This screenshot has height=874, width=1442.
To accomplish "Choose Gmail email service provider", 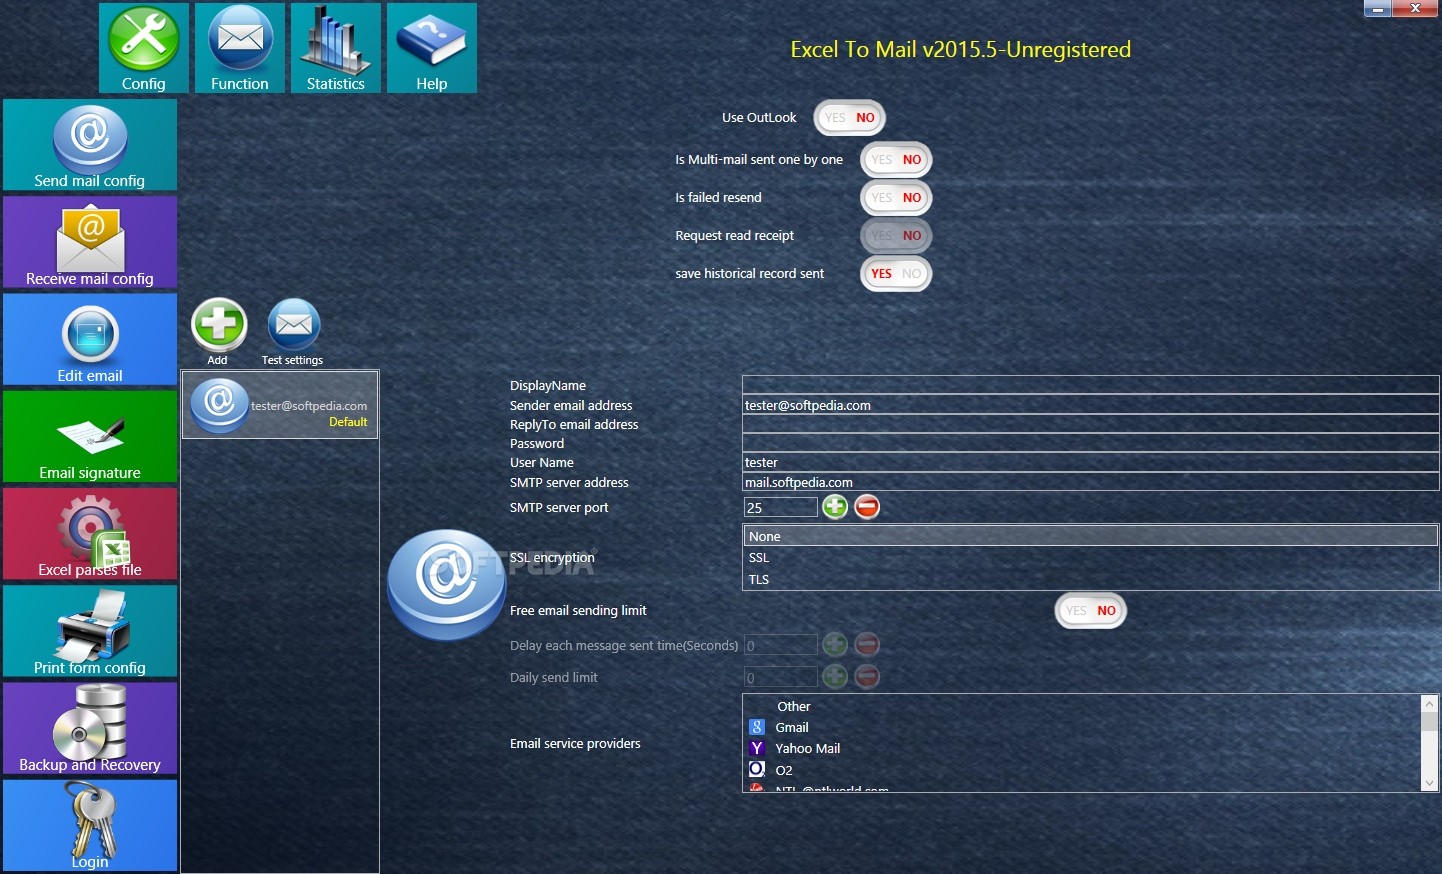I will click(1082, 727).
